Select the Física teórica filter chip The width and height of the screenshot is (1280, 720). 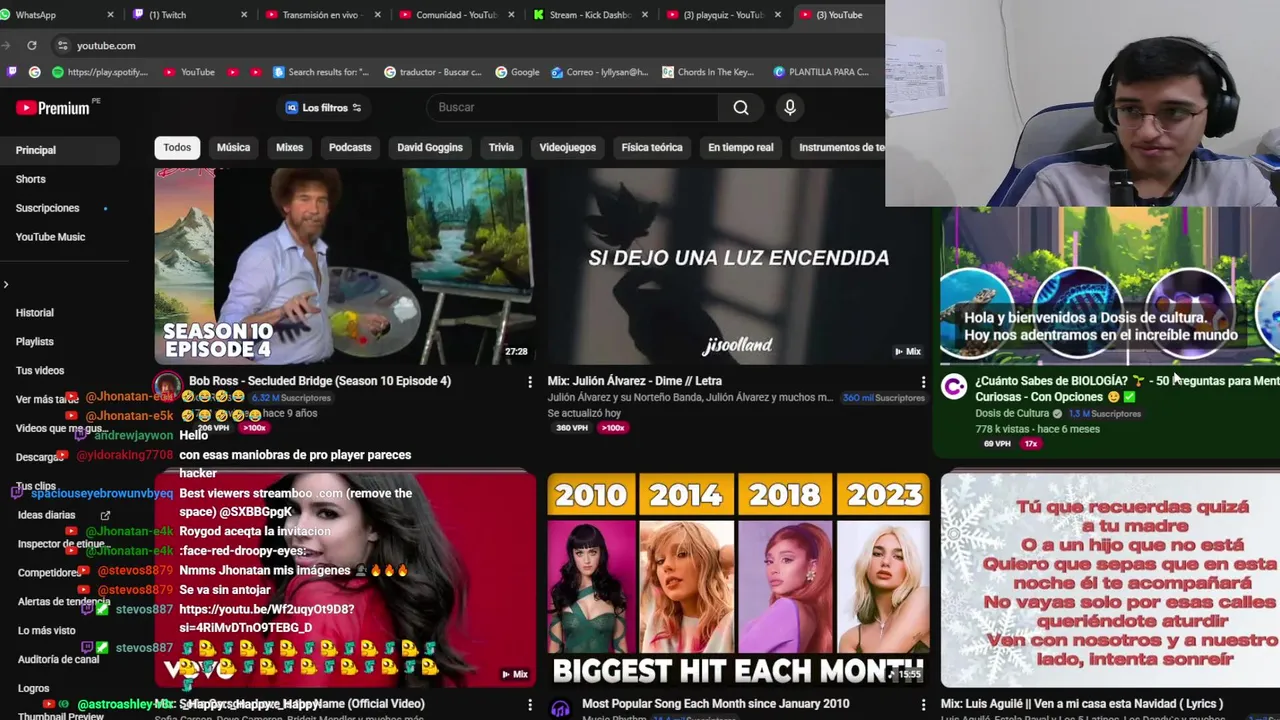tap(652, 147)
